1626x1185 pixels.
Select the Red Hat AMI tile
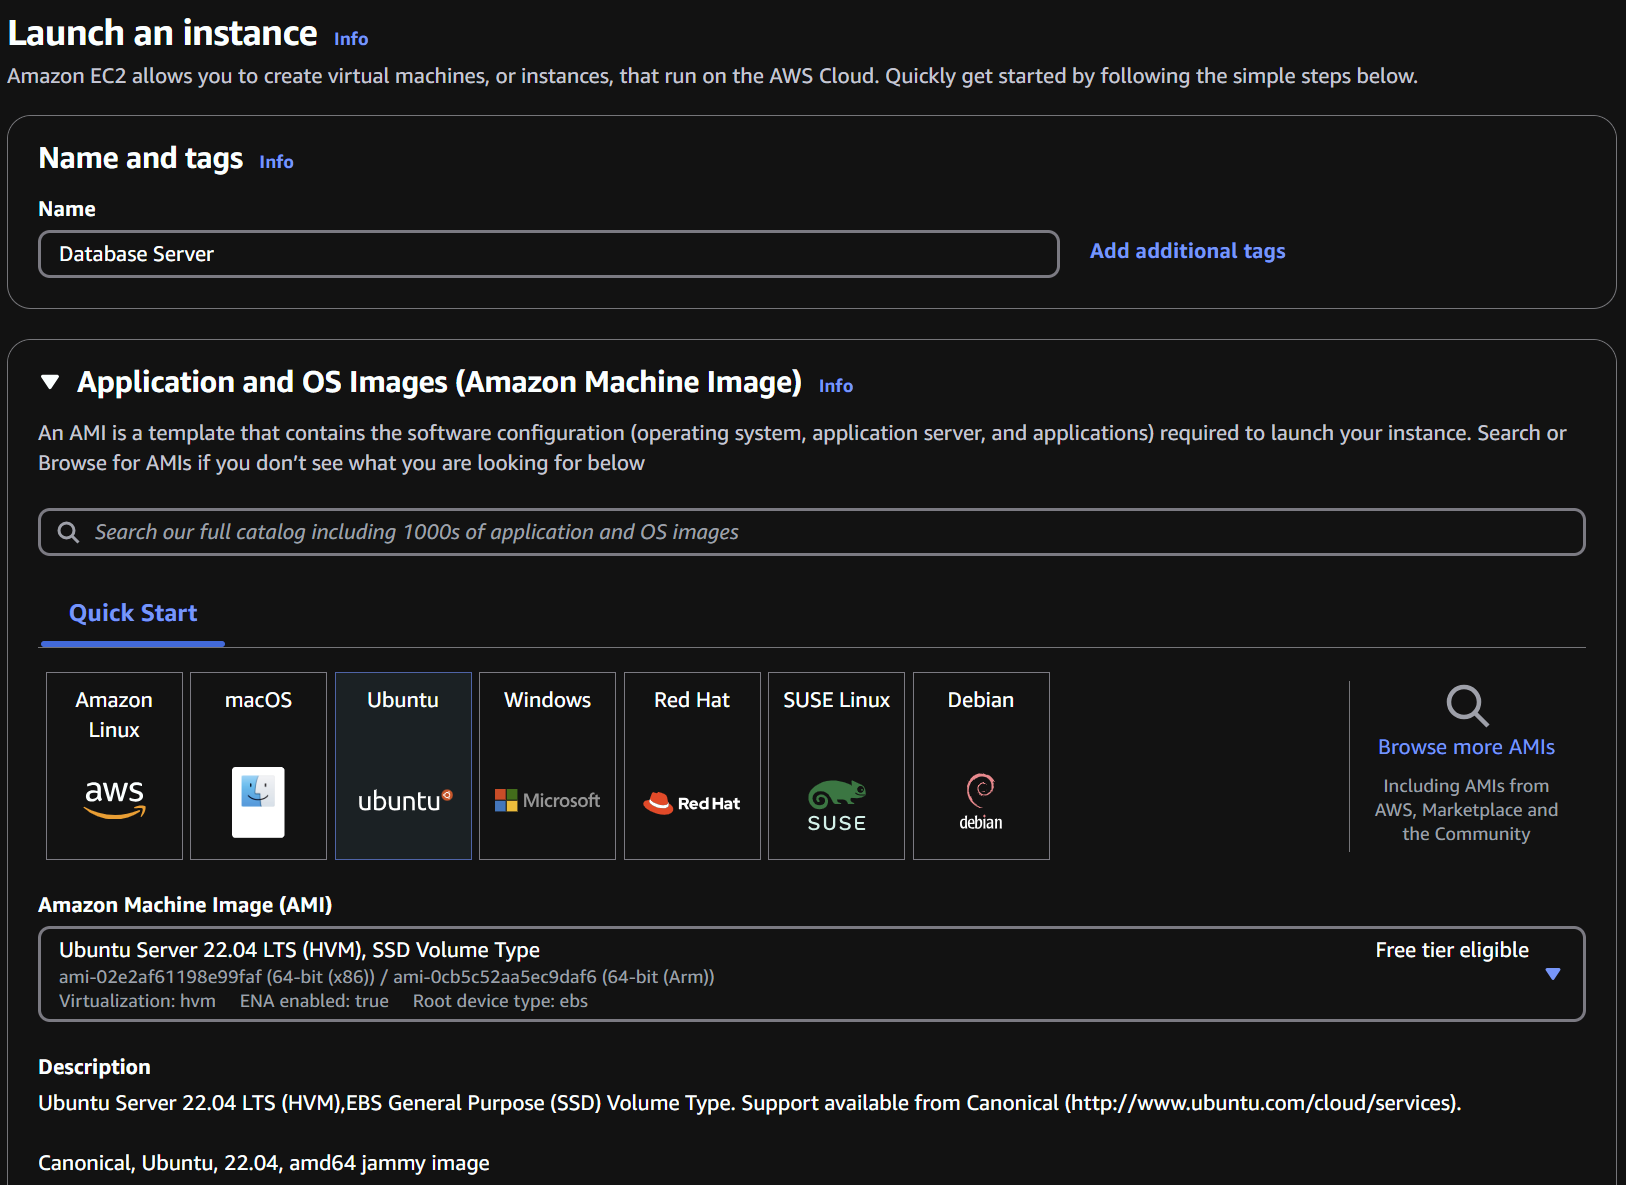click(692, 766)
